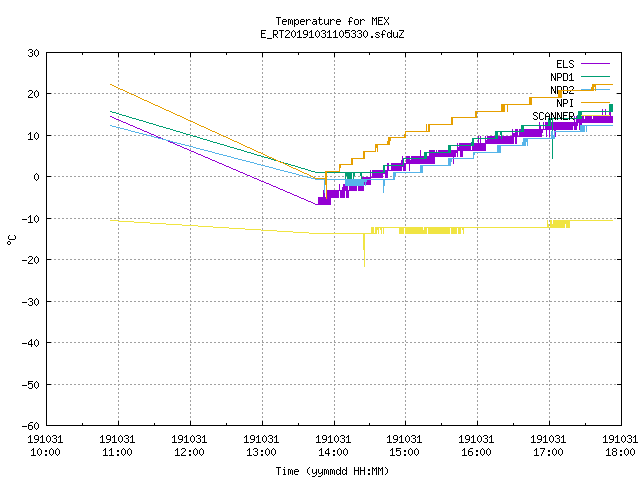Click the x-axis time label '15:00'

pyautogui.click(x=404, y=452)
